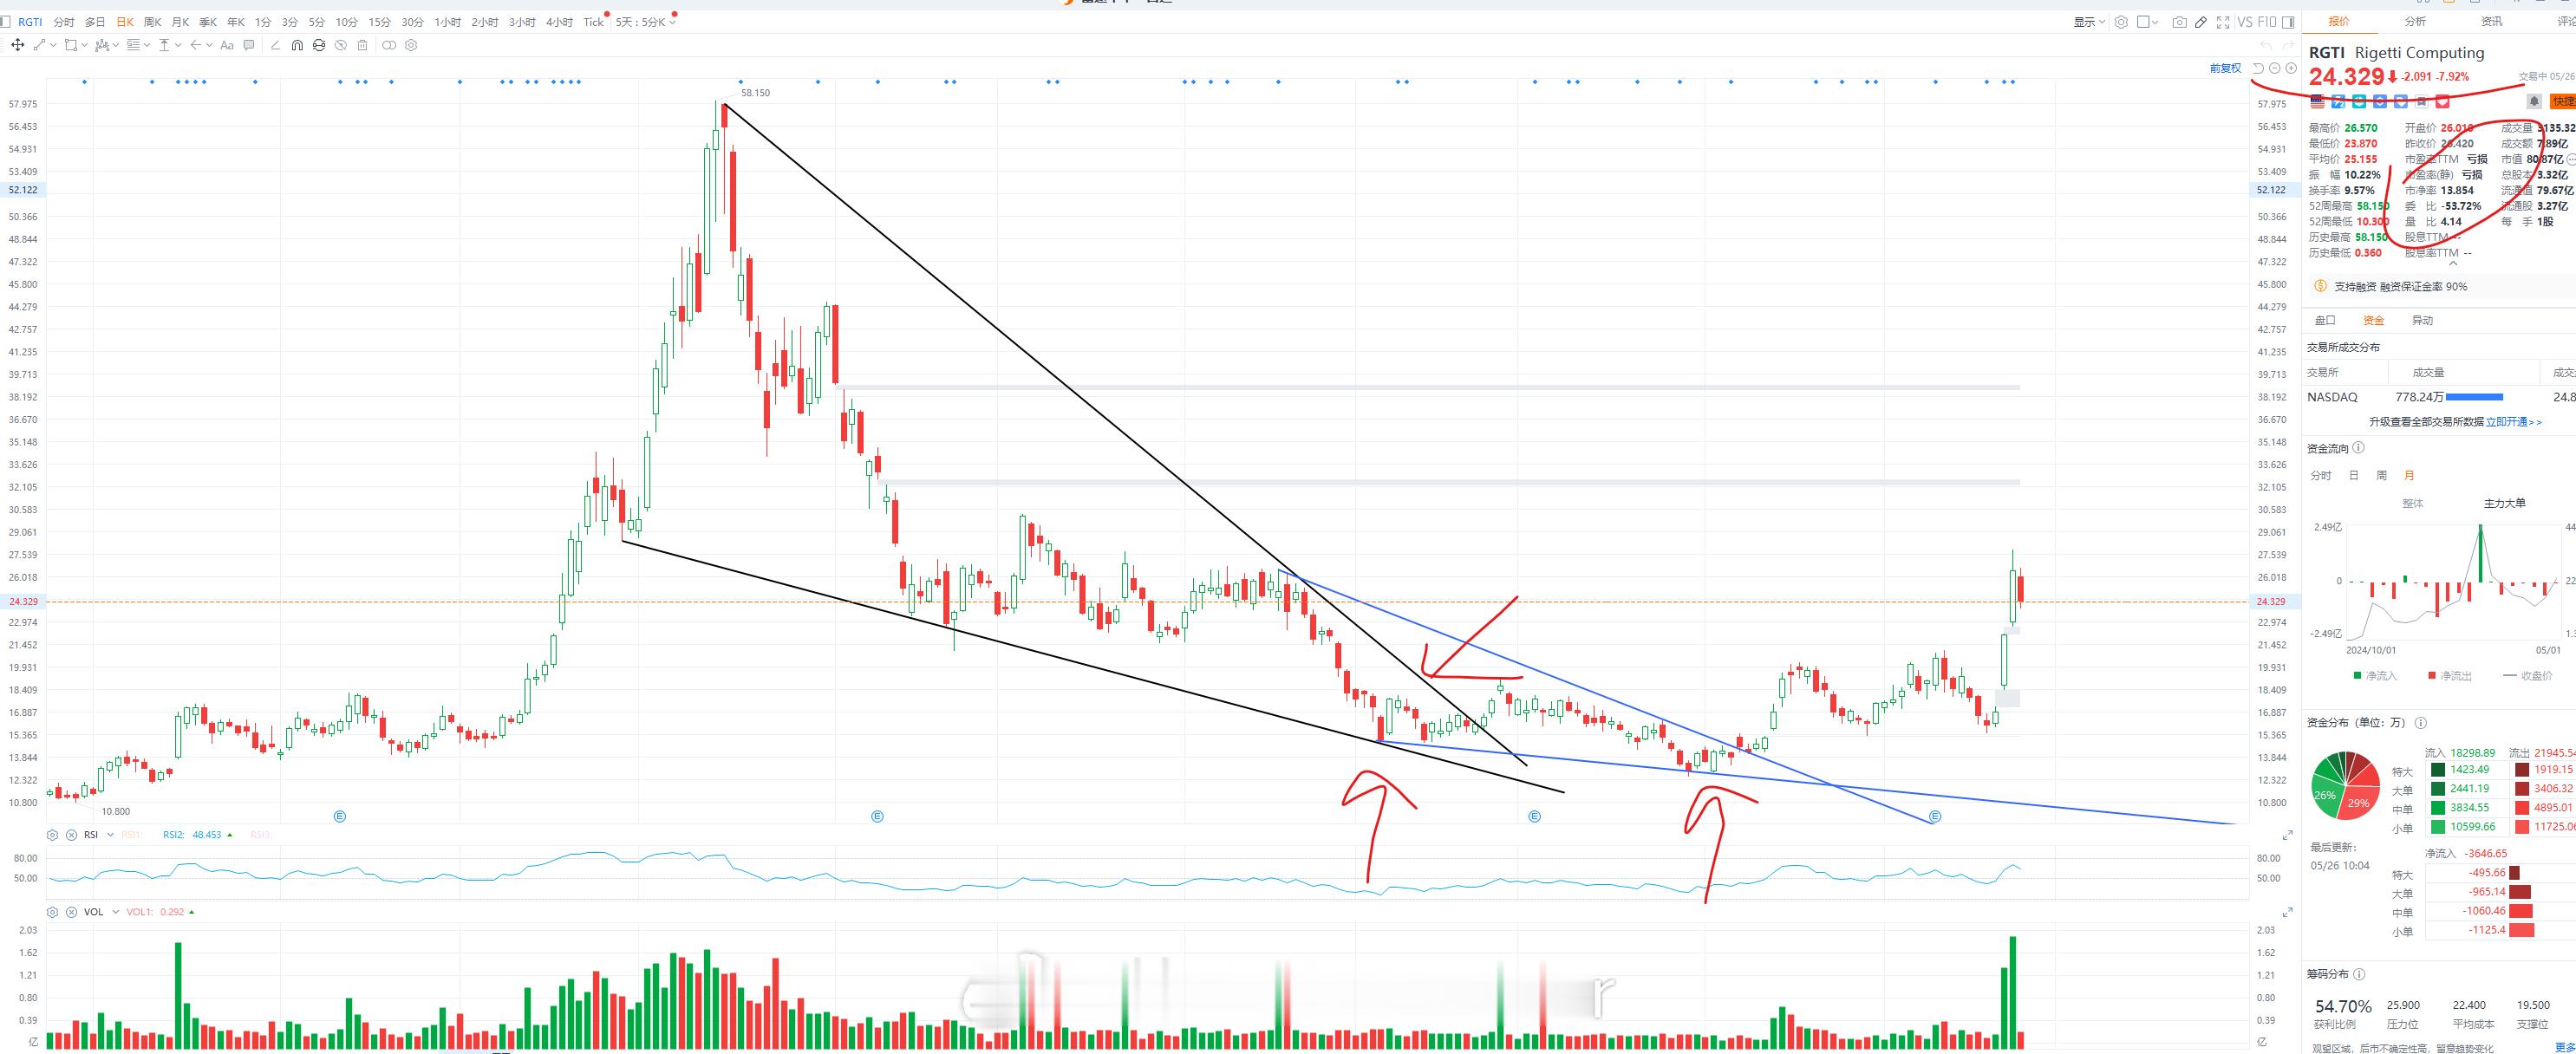The image size is (2576, 1054).
Task: Select the wave pattern drawing tool
Action: (x=102, y=45)
